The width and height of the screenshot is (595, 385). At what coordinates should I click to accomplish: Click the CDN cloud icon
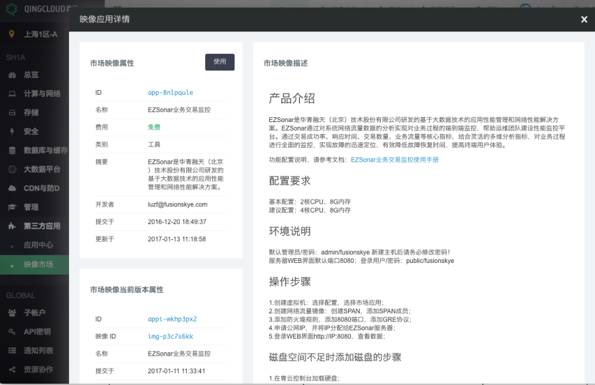(12, 188)
